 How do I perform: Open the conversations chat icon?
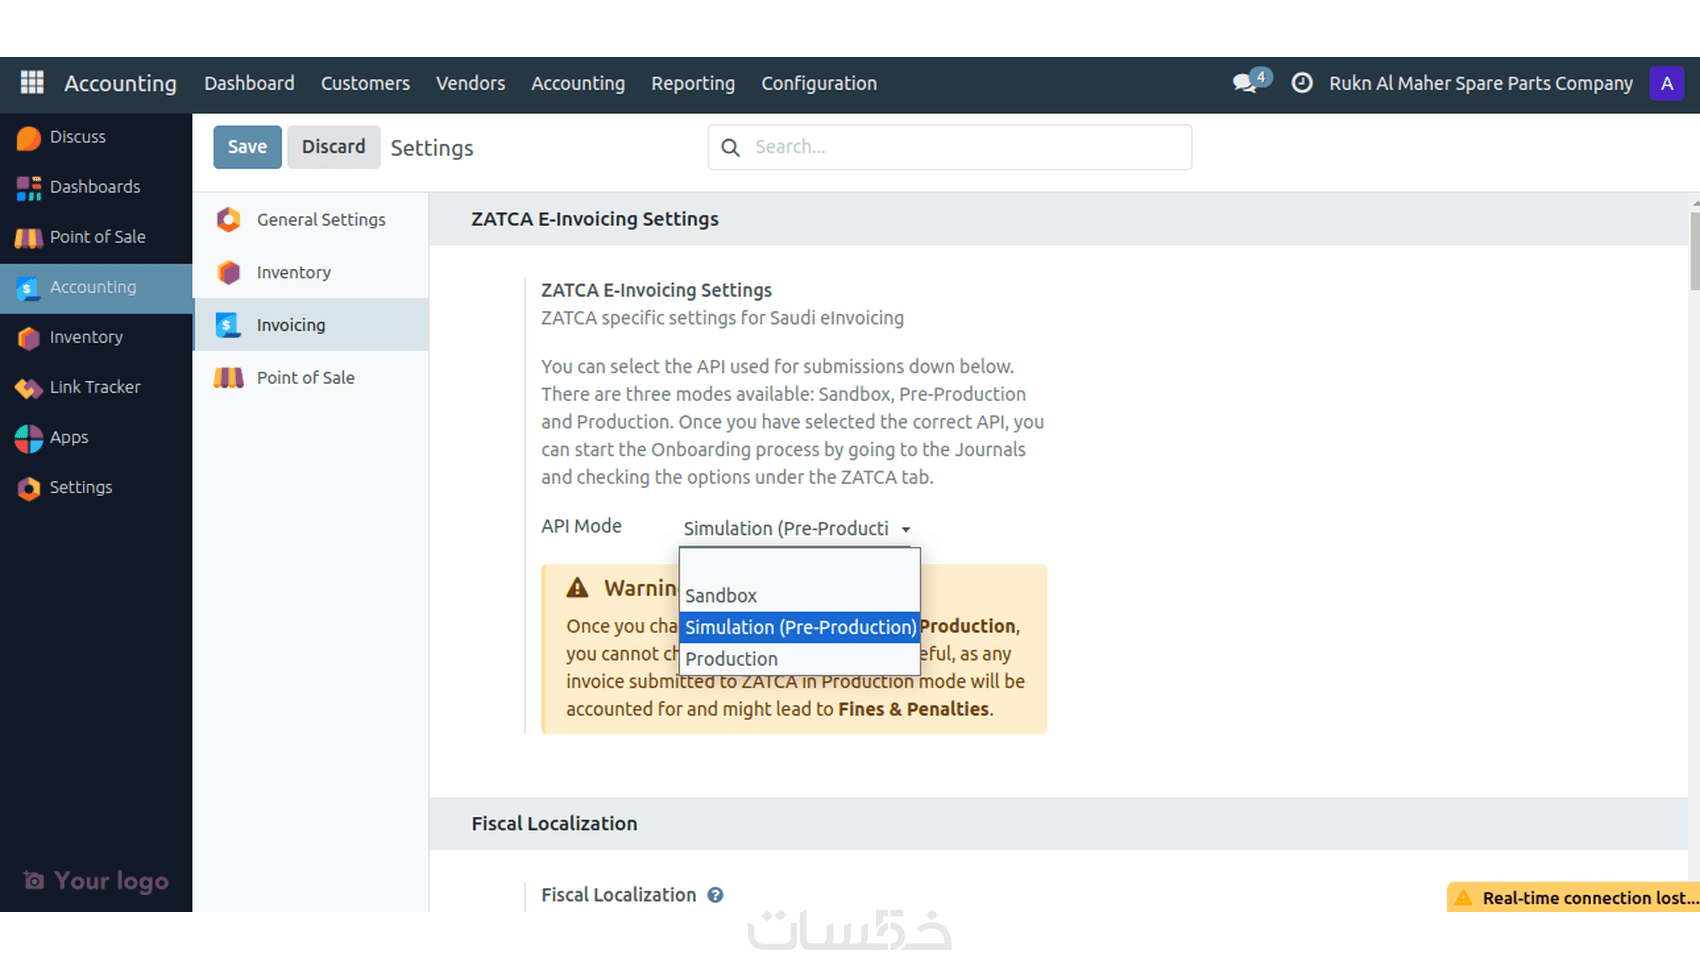1246,83
